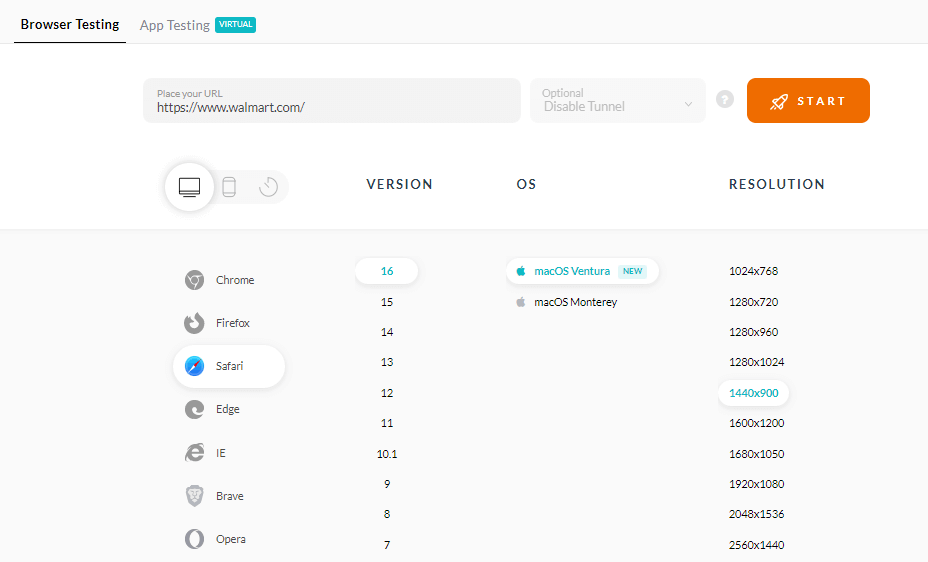Select the Opera browser icon
Viewport: 928px width, 562px height.
(x=195, y=539)
